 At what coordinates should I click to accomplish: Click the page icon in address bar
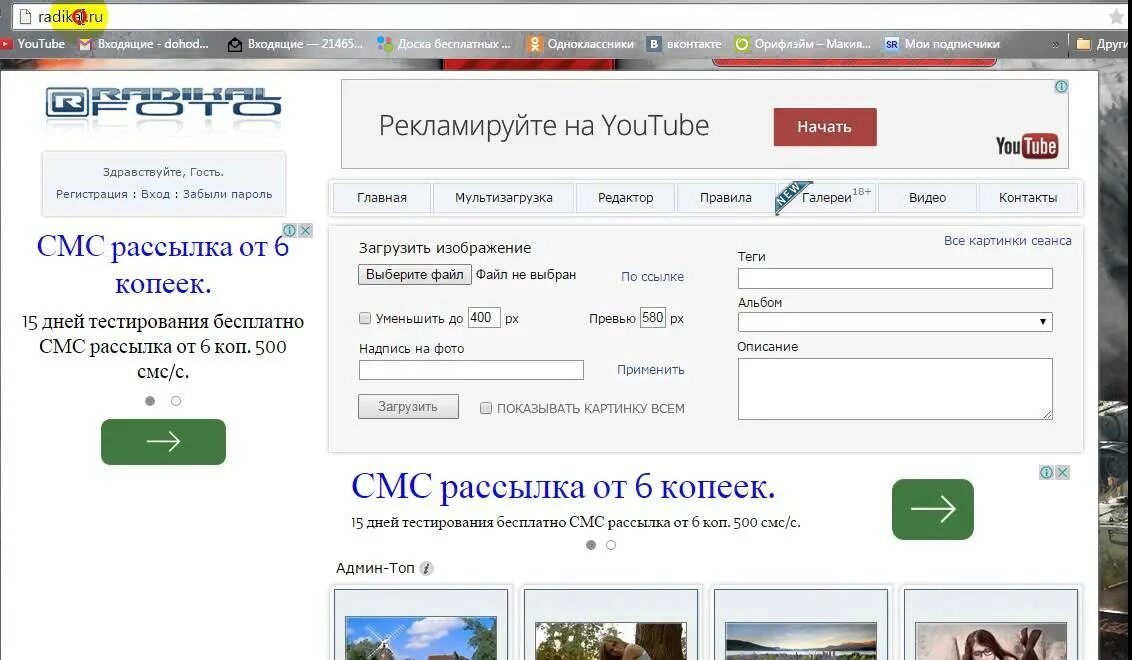[25, 16]
